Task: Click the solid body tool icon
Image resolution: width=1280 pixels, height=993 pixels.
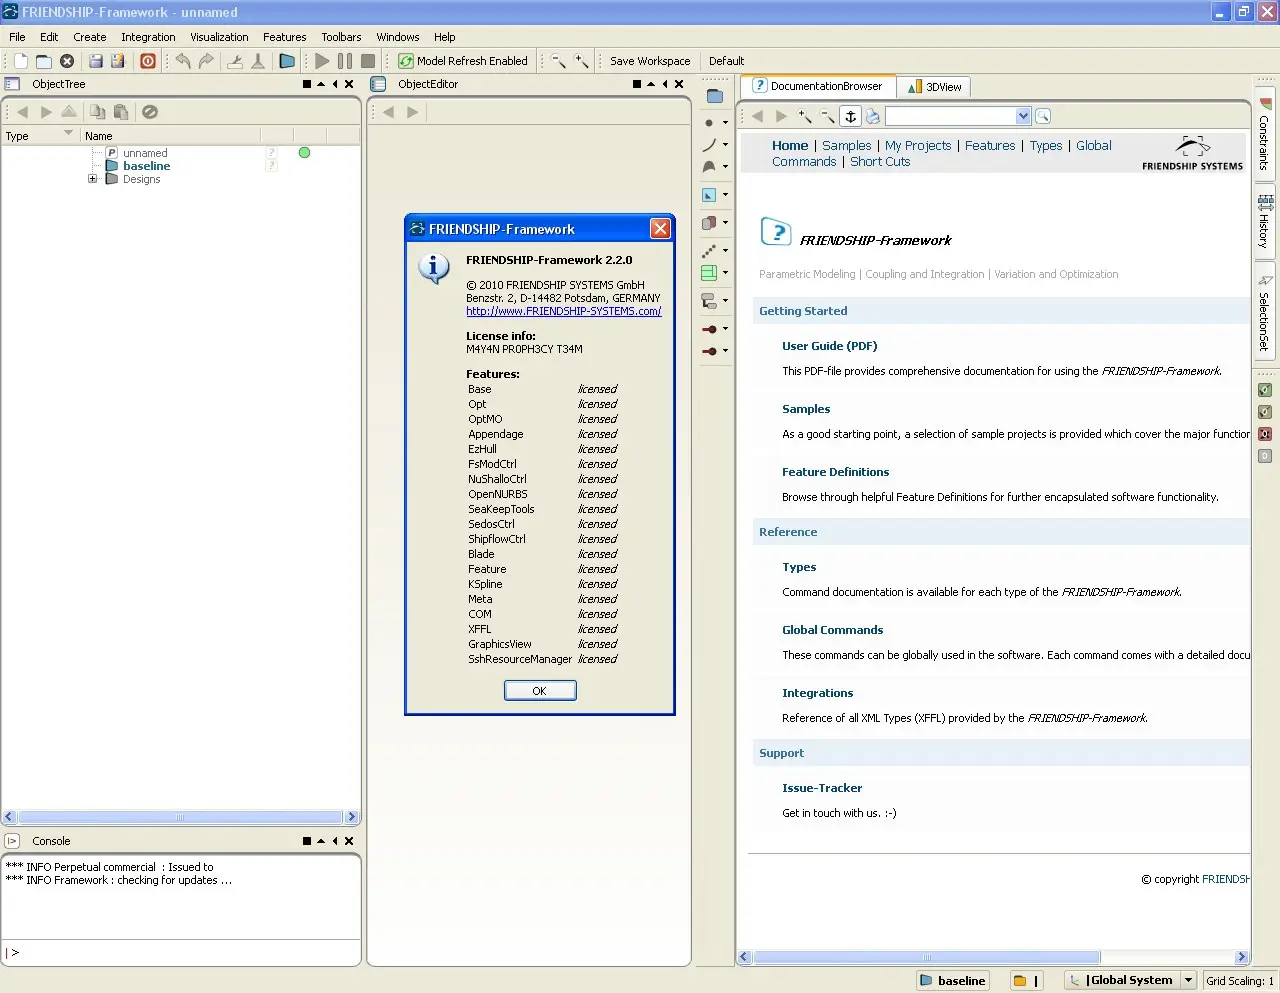Action: (x=709, y=223)
